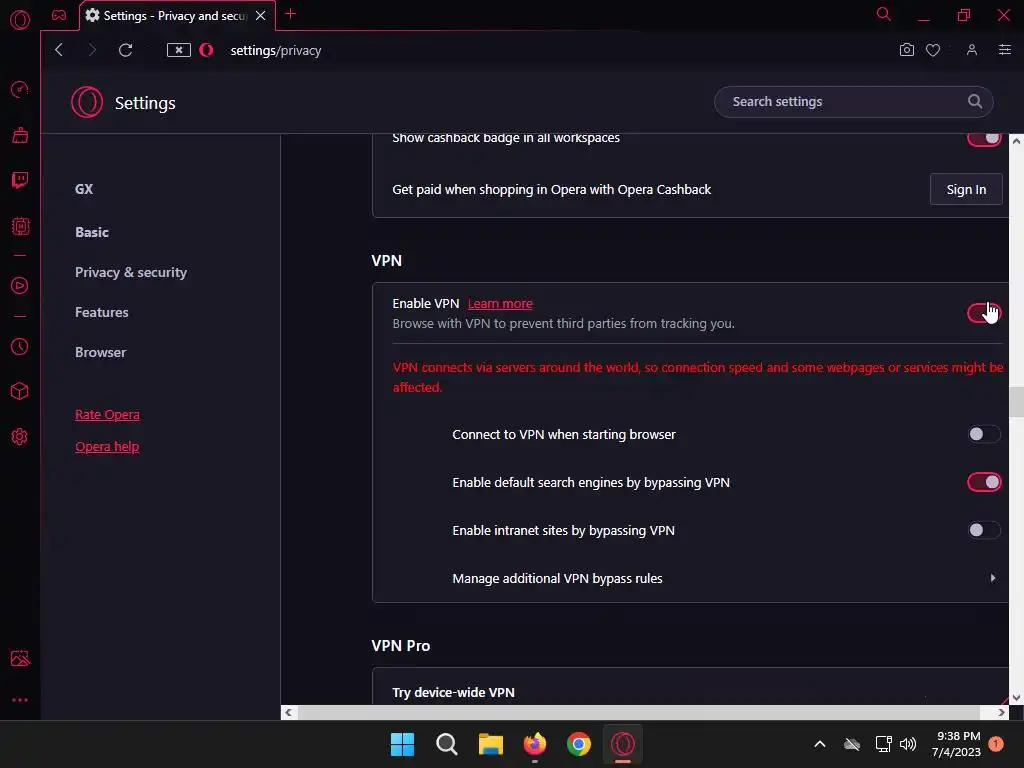Open GX Corner gamepad tab icon
The height and width of the screenshot is (768, 1024).
[59, 15]
